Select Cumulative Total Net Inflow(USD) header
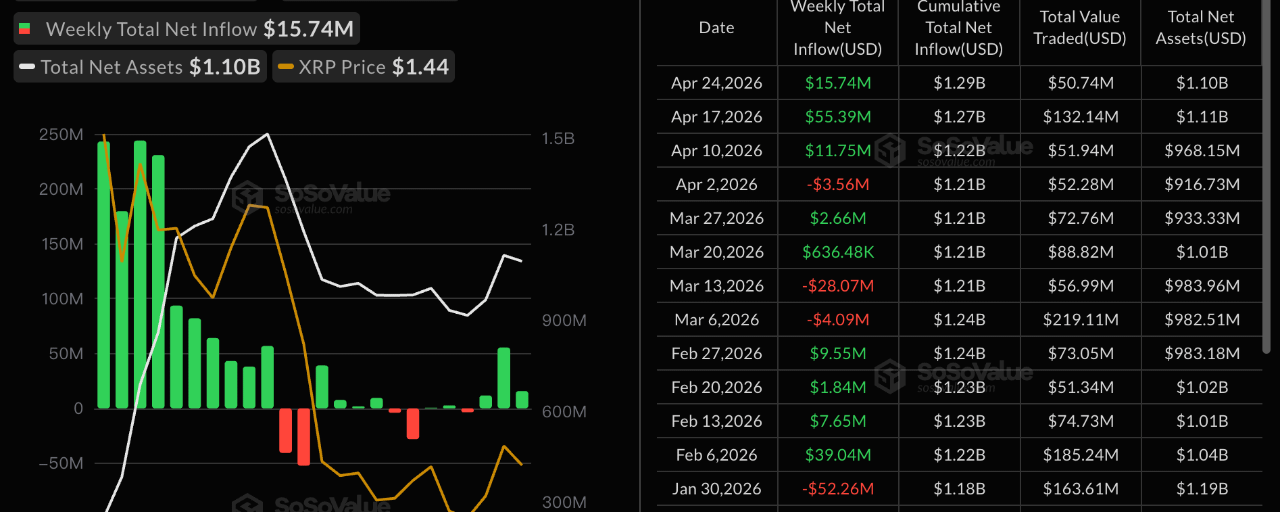Screen dimensions: 1280x512 (959, 28)
